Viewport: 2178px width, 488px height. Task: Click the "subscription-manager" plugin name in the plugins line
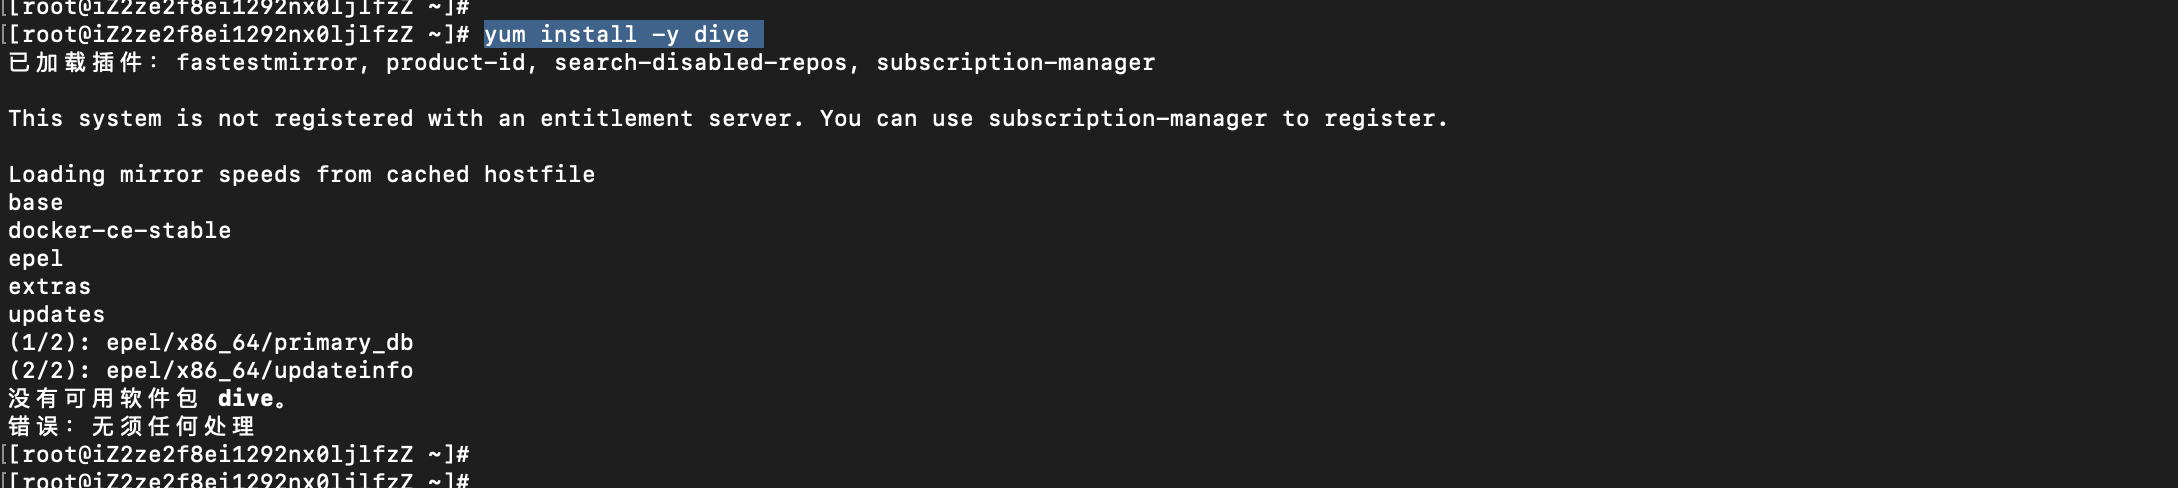pos(1015,63)
